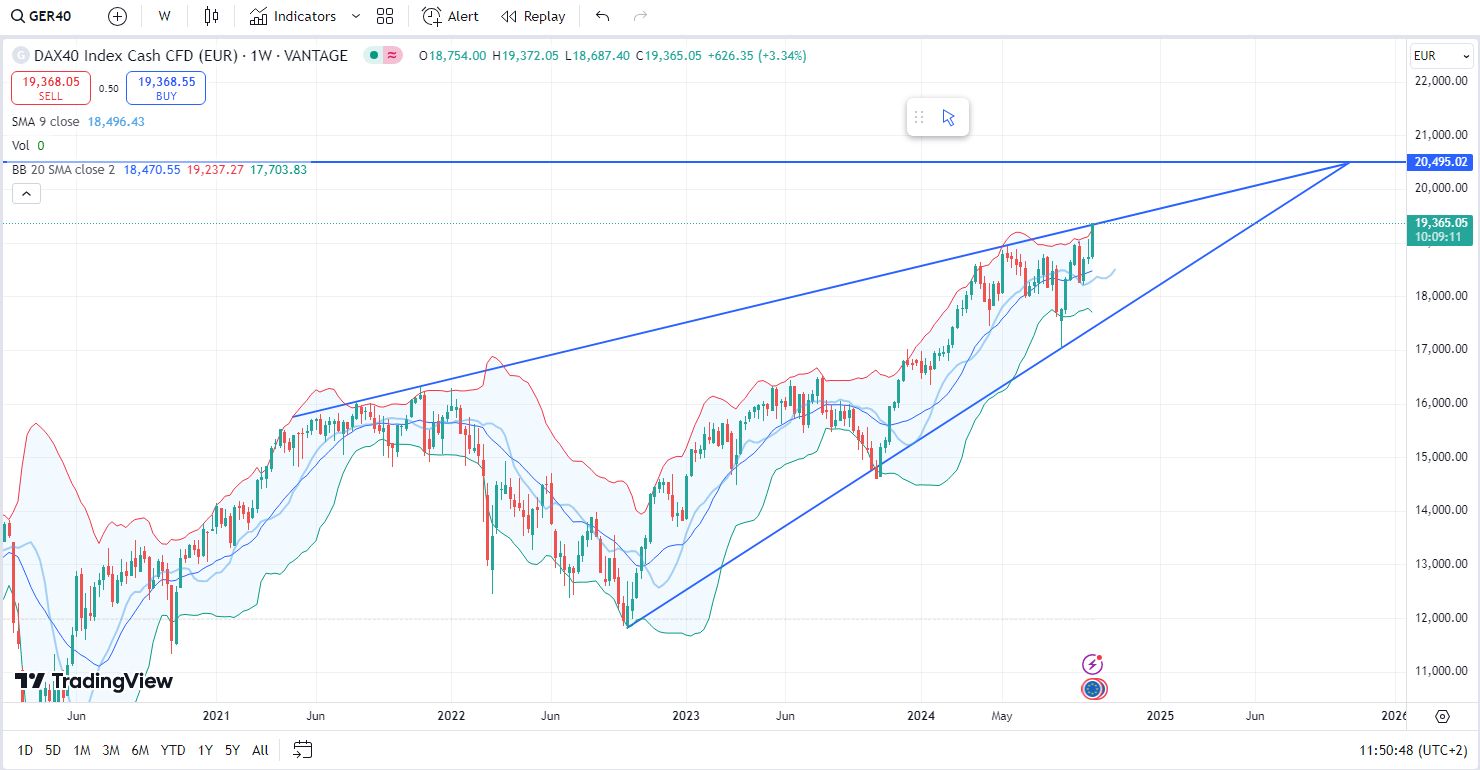
Task: Open chart settings via the gear icon
Action: pyautogui.click(x=1441, y=716)
